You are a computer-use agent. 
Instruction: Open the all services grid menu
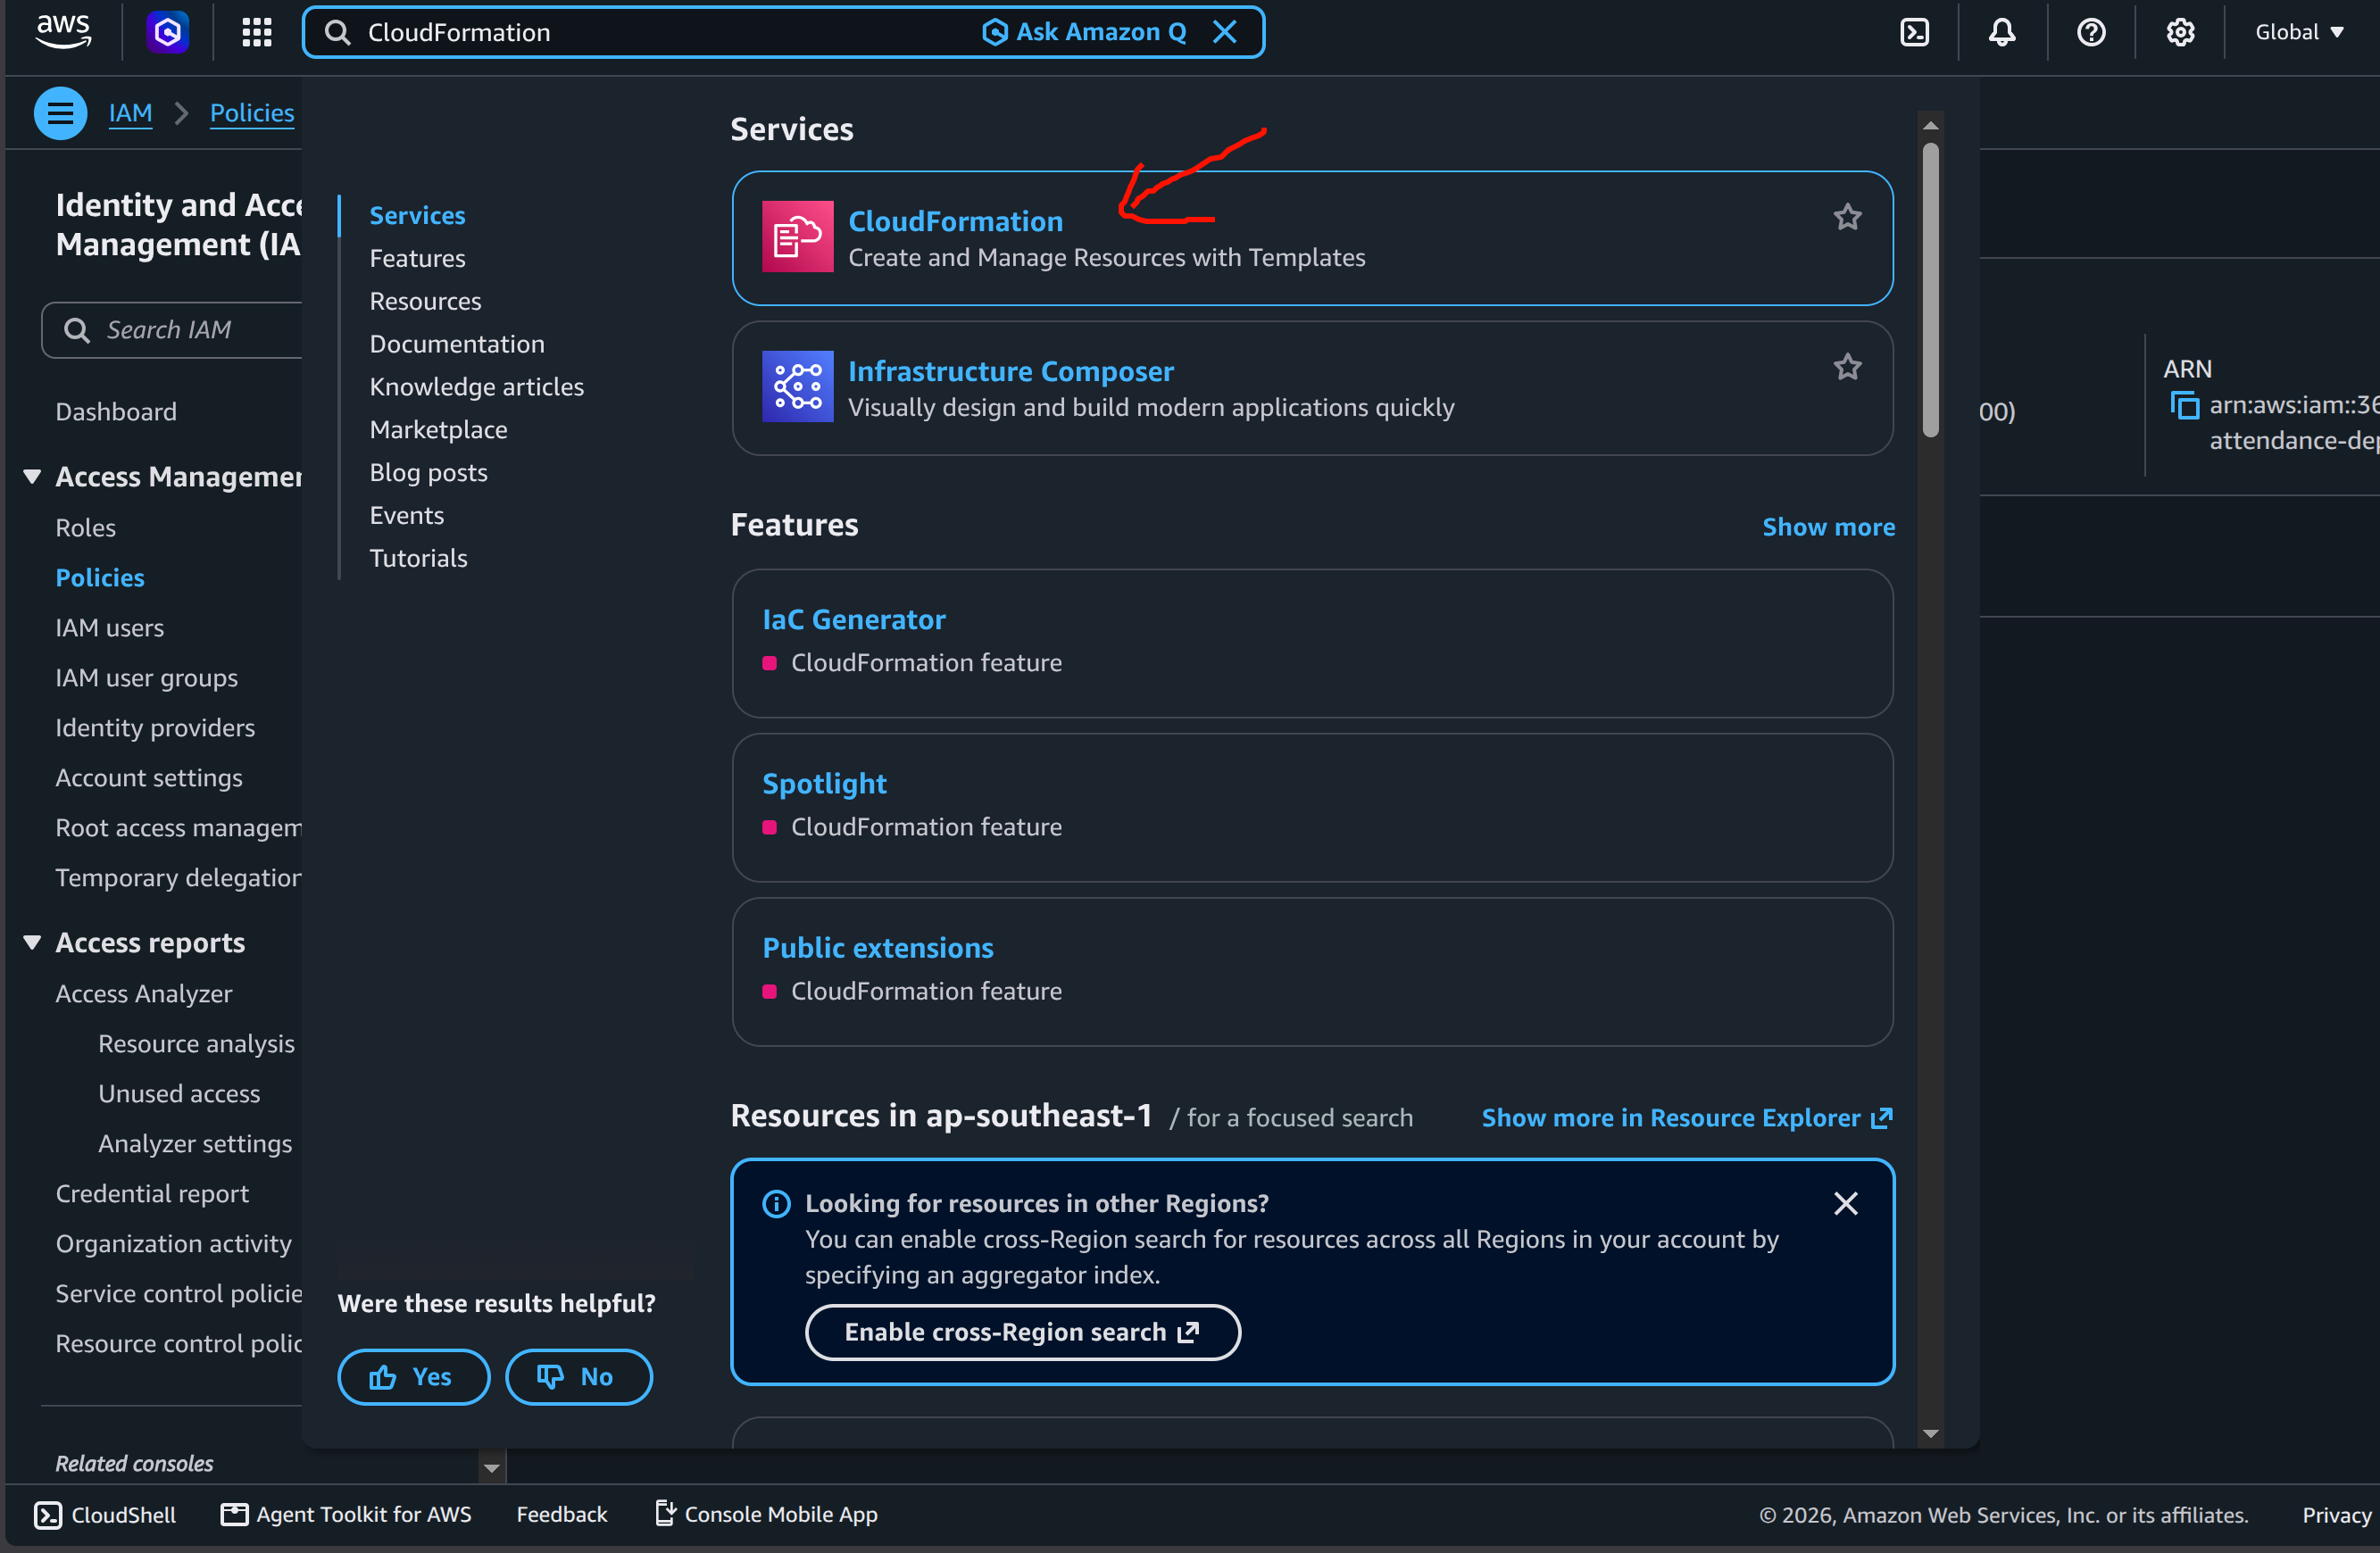pos(257,32)
